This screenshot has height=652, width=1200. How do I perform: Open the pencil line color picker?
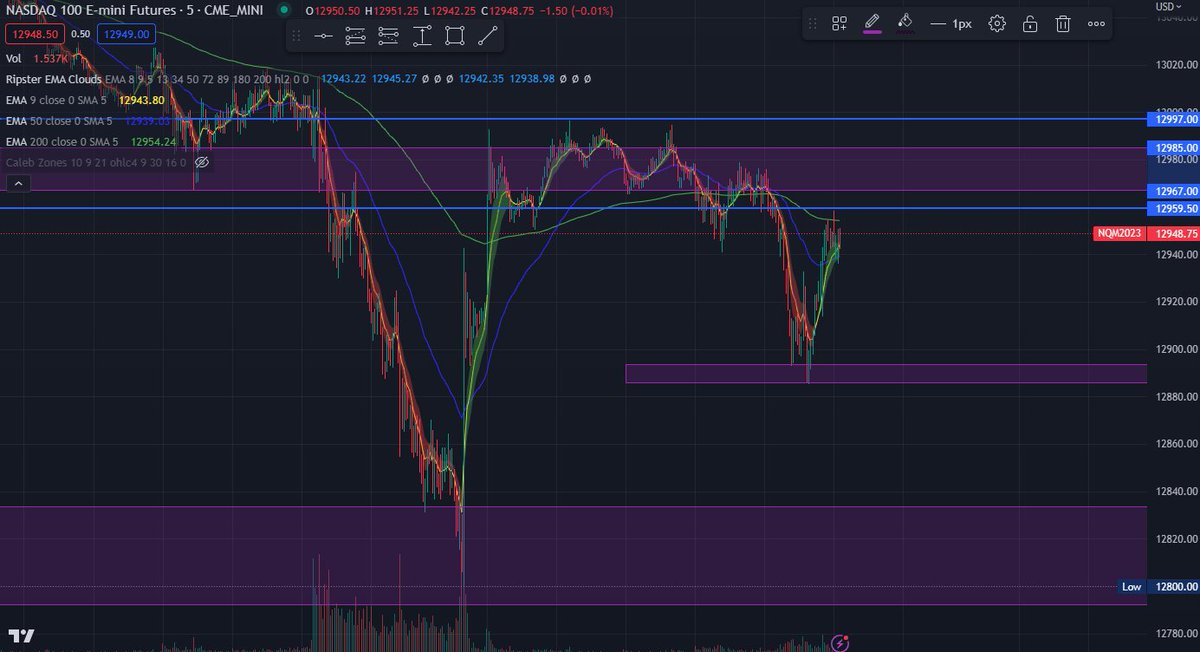[x=872, y=23]
